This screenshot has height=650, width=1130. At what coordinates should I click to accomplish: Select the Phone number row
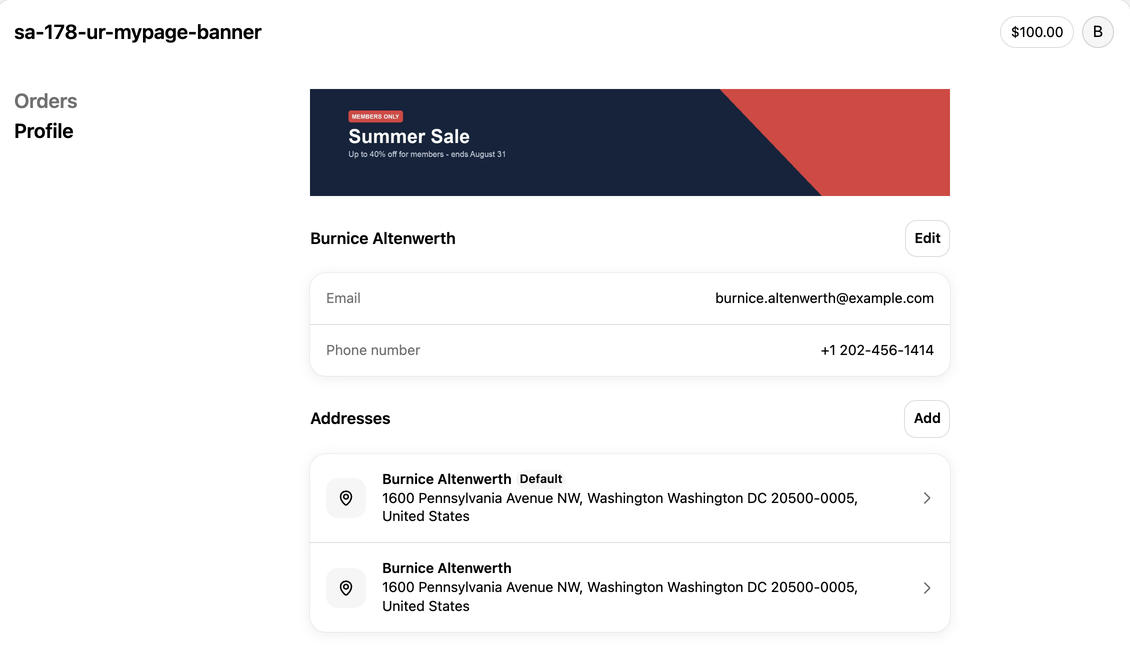tap(630, 350)
